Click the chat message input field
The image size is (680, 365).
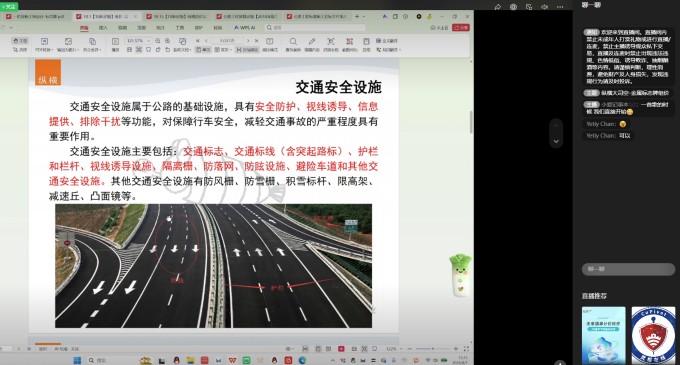tap(628, 269)
